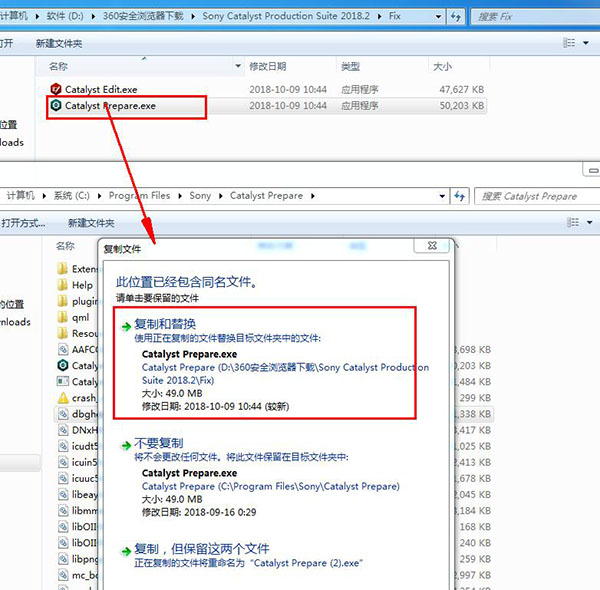Viewport: 600px width, 590px height.
Task: Click 新建文件夹 in Catalyst Prepare toolbar
Action: [x=91, y=223]
